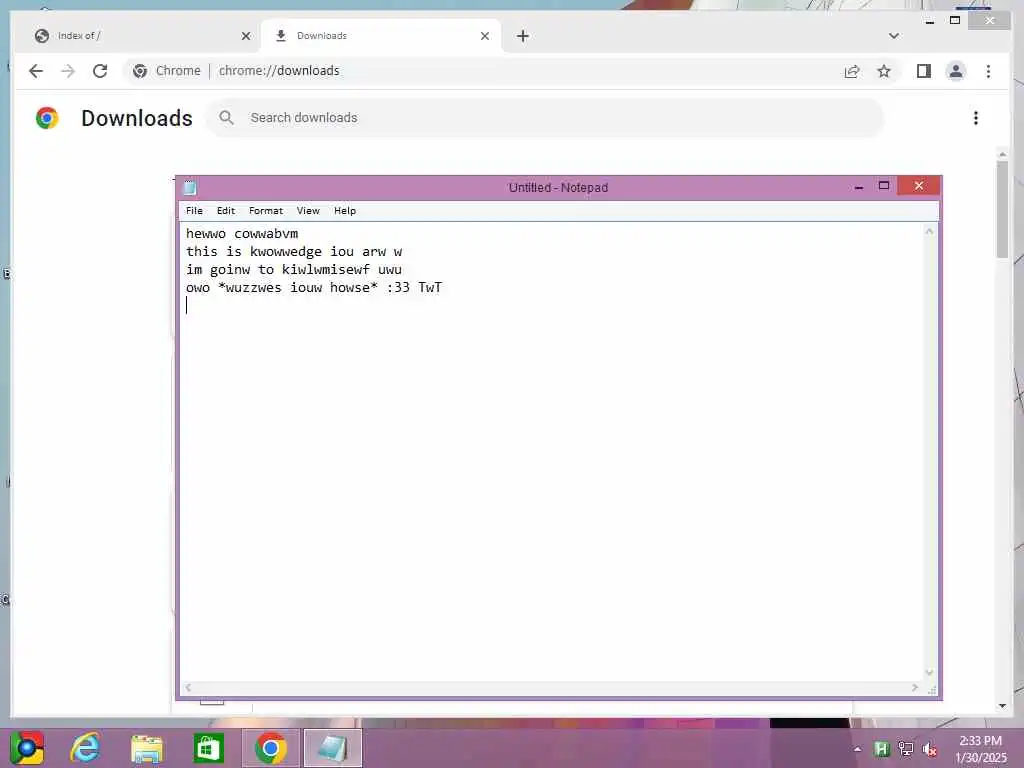Click first taskbar pinned app icon
Image resolution: width=1024 pixels, height=768 pixels.
(x=27, y=748)
